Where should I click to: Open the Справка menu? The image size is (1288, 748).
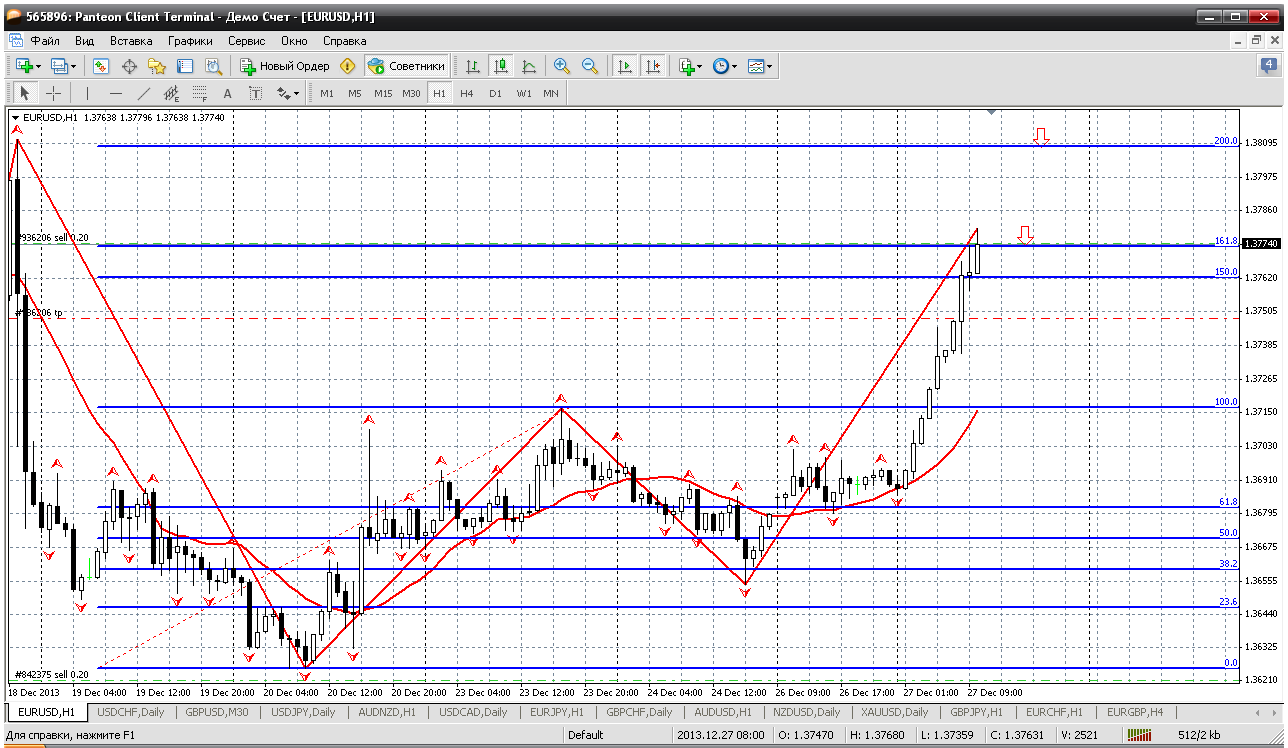(345, 41)
